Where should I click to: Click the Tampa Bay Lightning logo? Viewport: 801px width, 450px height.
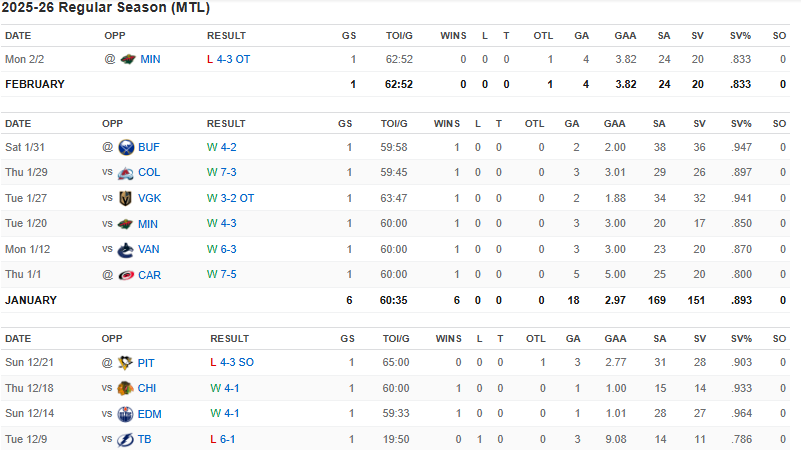click(x=126, y=439)
